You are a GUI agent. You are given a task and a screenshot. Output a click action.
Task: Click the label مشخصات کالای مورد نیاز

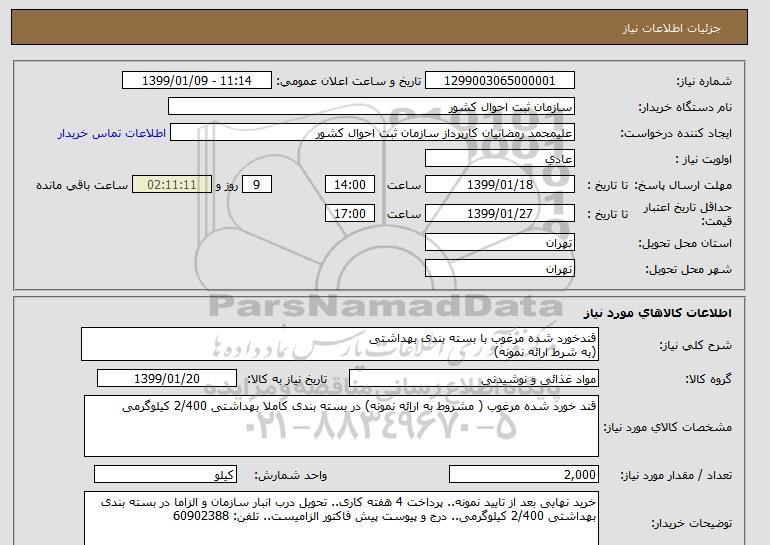pos(667,427)
